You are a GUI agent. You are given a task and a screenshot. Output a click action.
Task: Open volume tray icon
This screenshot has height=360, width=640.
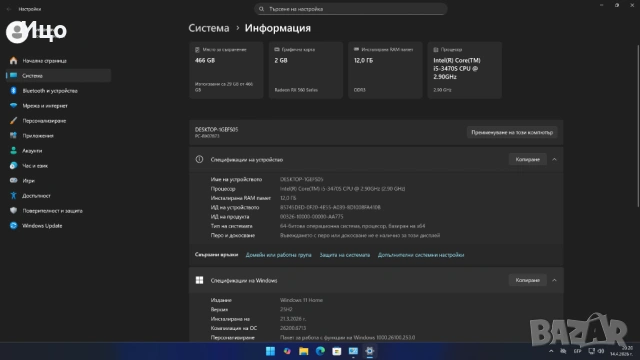click(601, 351)
